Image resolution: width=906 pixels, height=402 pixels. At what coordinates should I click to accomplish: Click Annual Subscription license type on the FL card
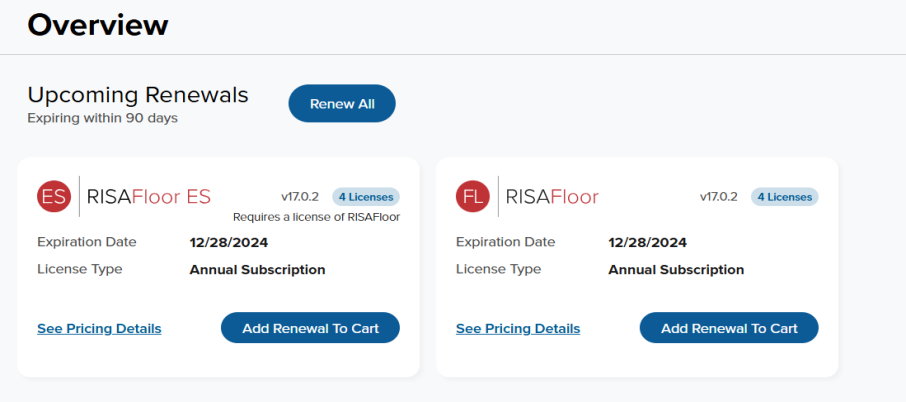coord(677,270)
